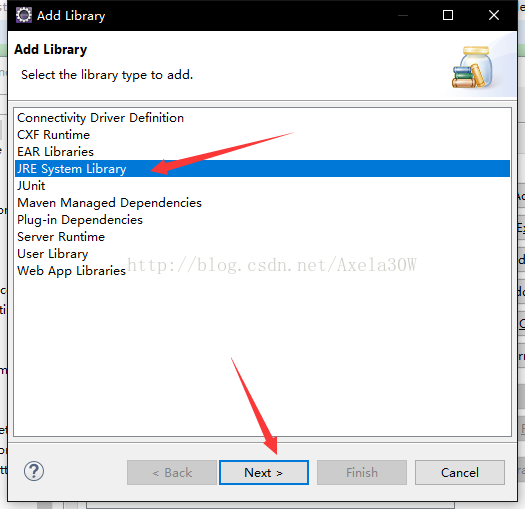This screenshot has width=525, height=509.
Task: Maximize the Add Library dialog
Action: click(x=448, y=15)
